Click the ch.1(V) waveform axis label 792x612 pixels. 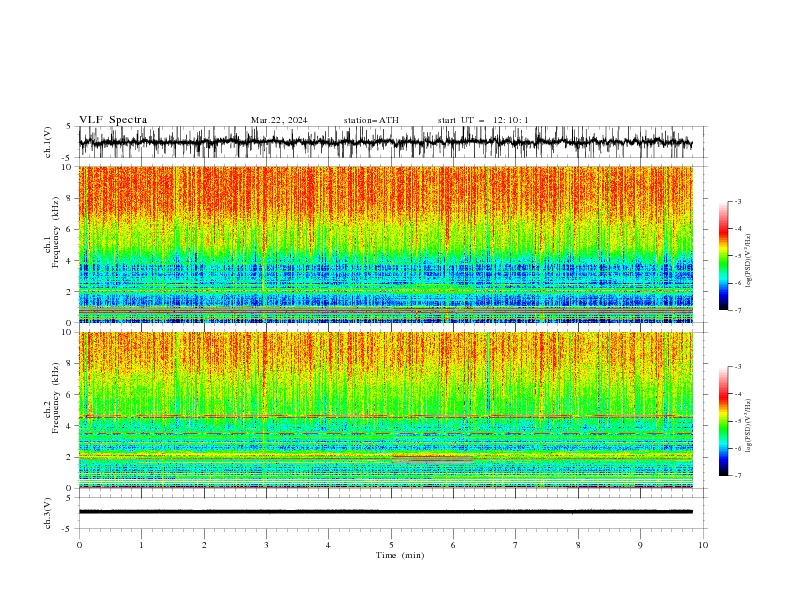click(x=48, y=142)
